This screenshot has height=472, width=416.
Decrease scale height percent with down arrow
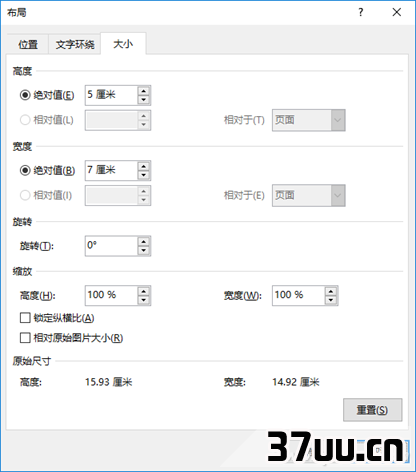tap(144, 300)
